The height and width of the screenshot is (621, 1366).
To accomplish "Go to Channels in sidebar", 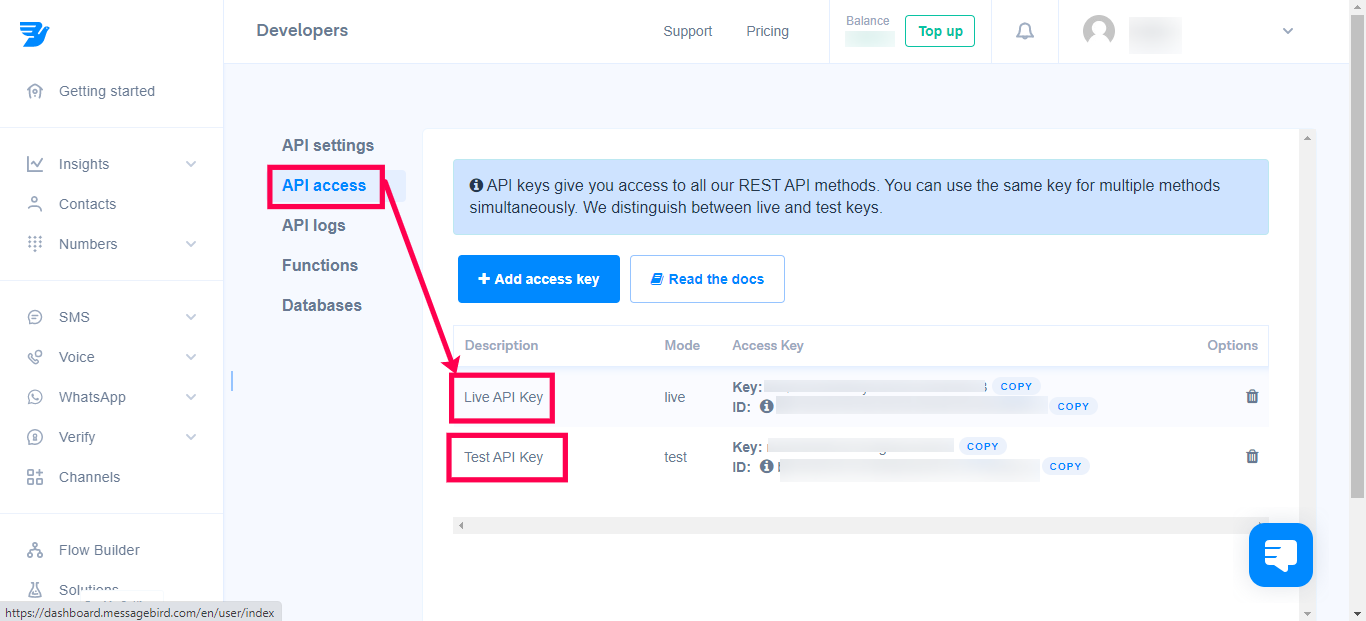I will tap(89, 477).
